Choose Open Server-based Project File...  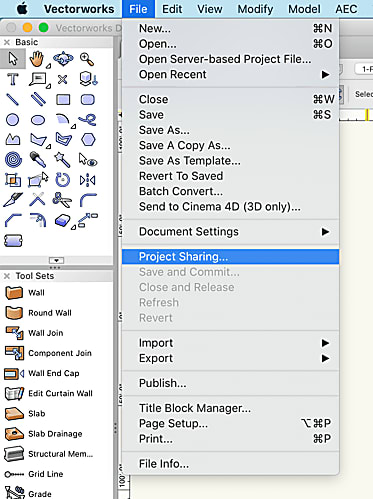tap(231, 59)
